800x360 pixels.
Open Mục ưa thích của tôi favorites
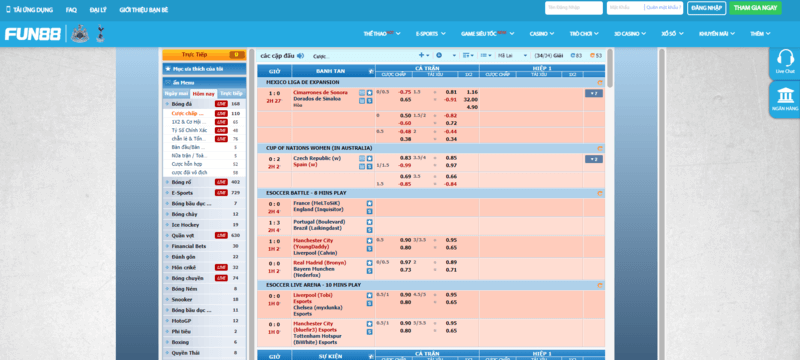click(x=204, y=69)
